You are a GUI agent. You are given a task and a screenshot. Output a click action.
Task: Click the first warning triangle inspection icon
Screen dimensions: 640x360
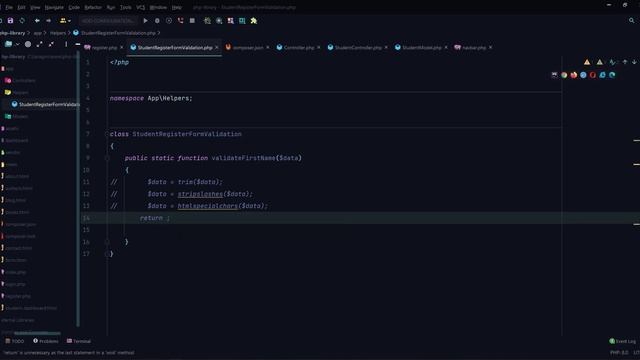[587, 62]
